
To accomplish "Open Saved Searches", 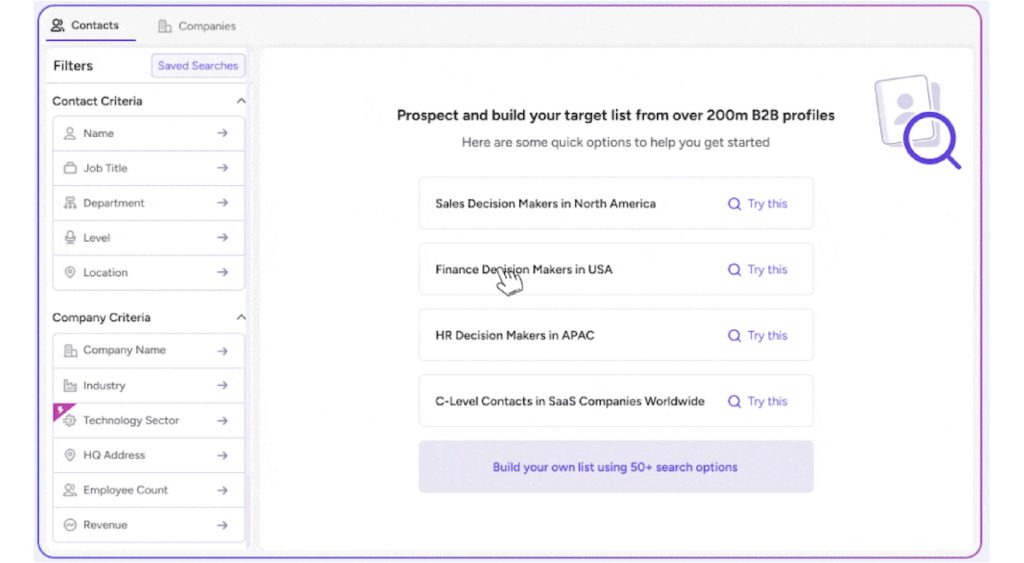I will 198,65.
